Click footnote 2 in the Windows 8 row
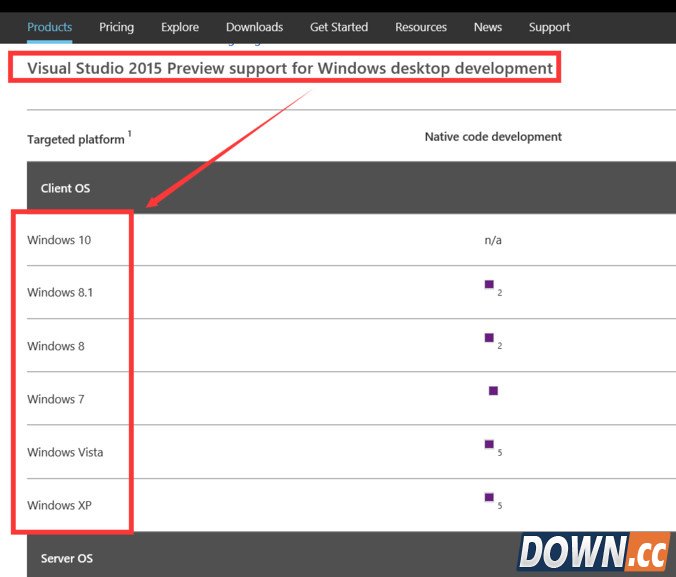The height and width of the screenshot is (577, 676). click(500, 346)
